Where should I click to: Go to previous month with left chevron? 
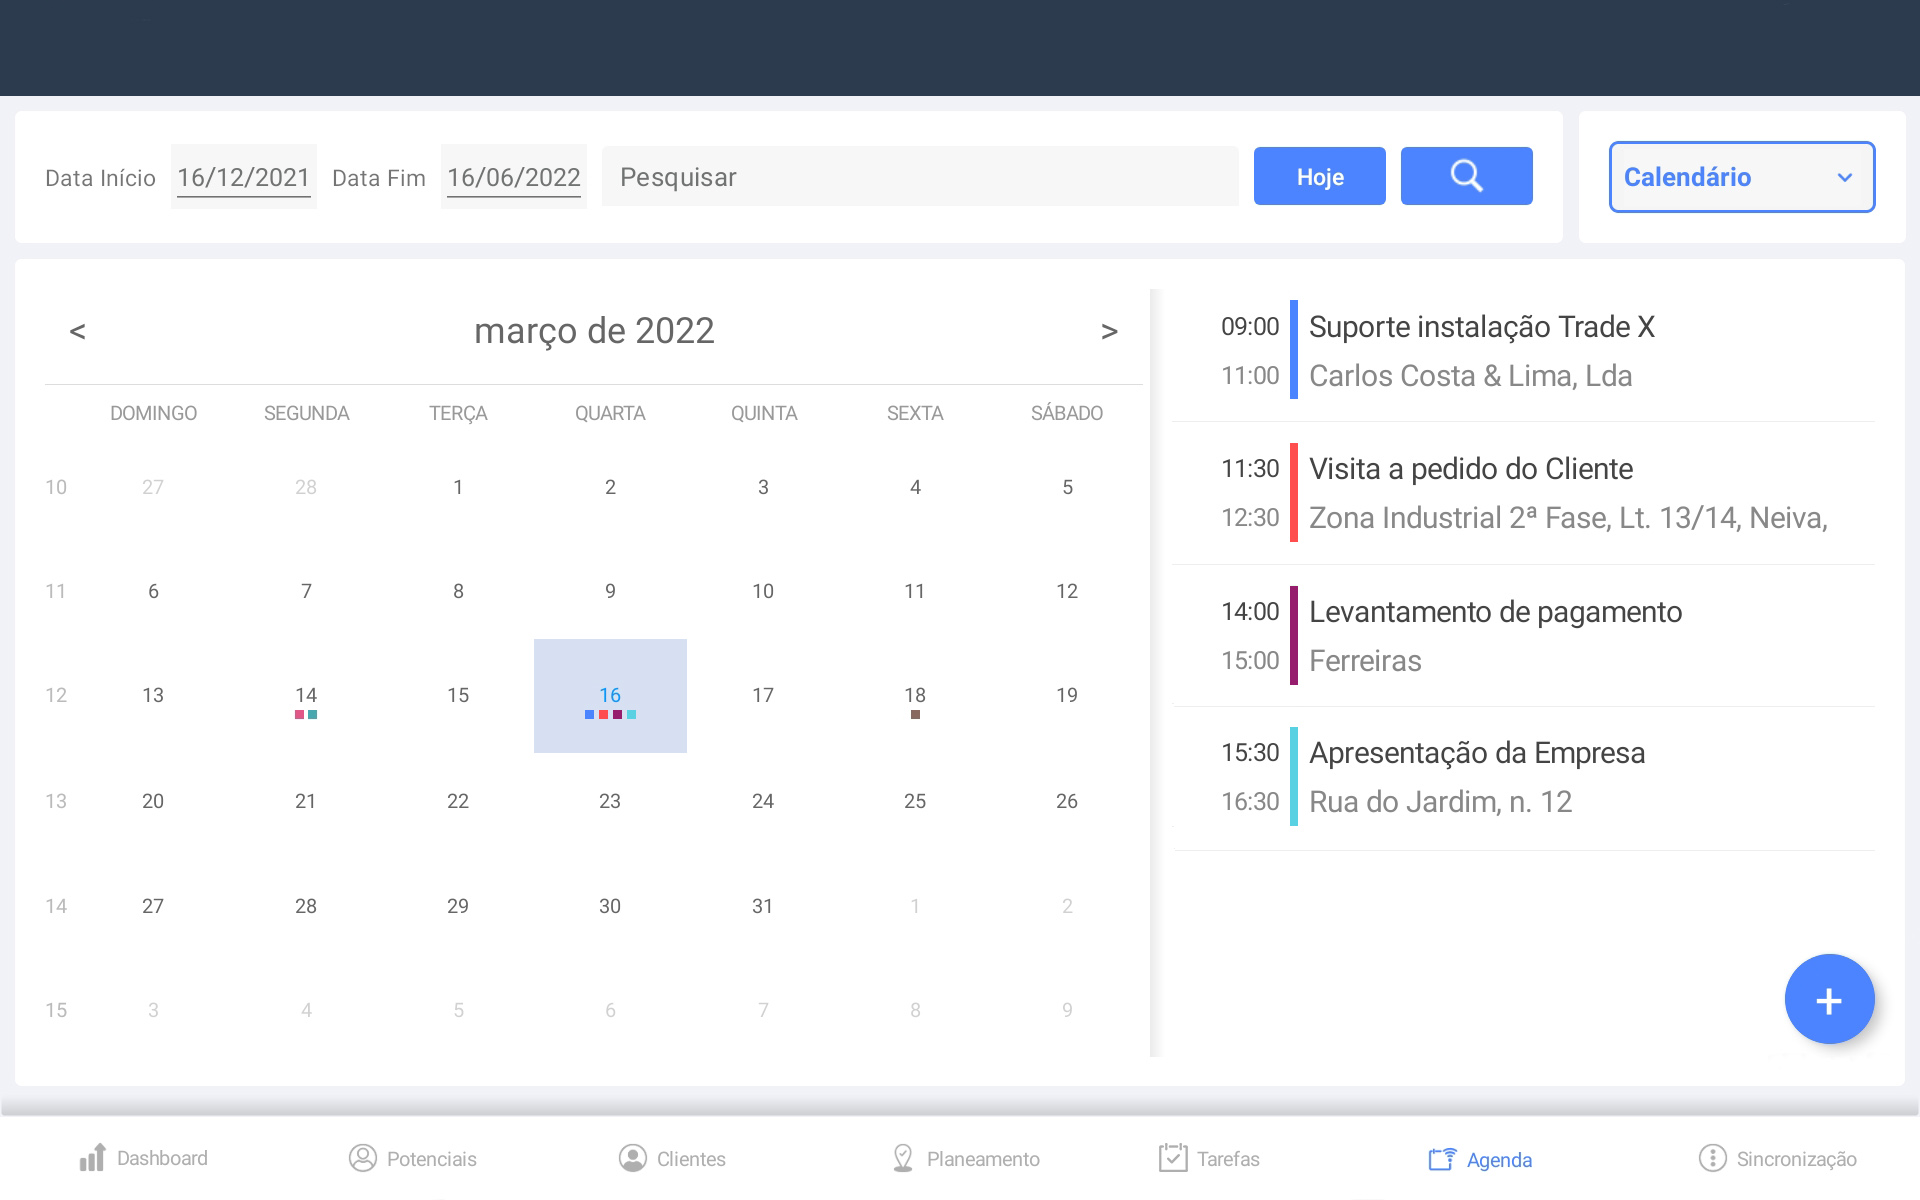point(77,331)
